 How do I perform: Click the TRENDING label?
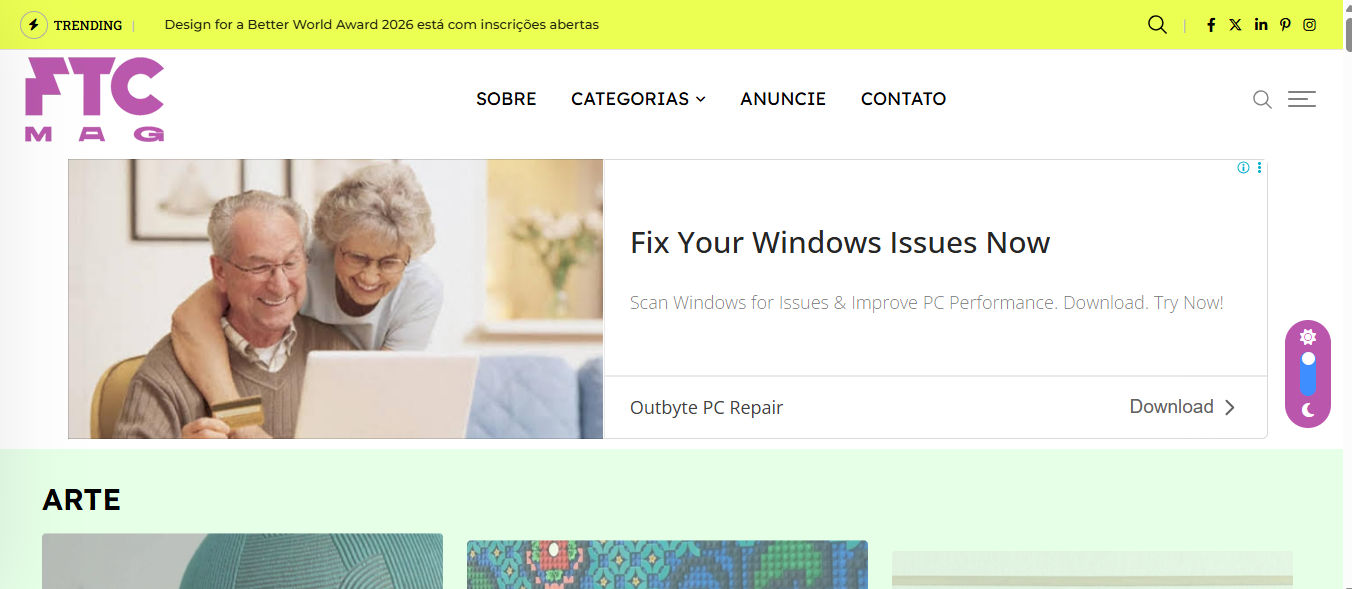[x=88, y=25]
